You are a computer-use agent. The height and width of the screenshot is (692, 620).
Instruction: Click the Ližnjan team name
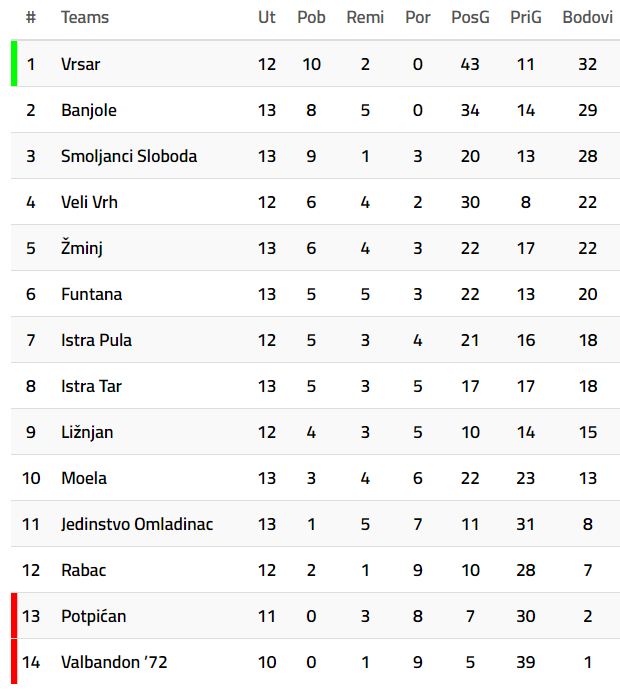[x=87, y=432]
